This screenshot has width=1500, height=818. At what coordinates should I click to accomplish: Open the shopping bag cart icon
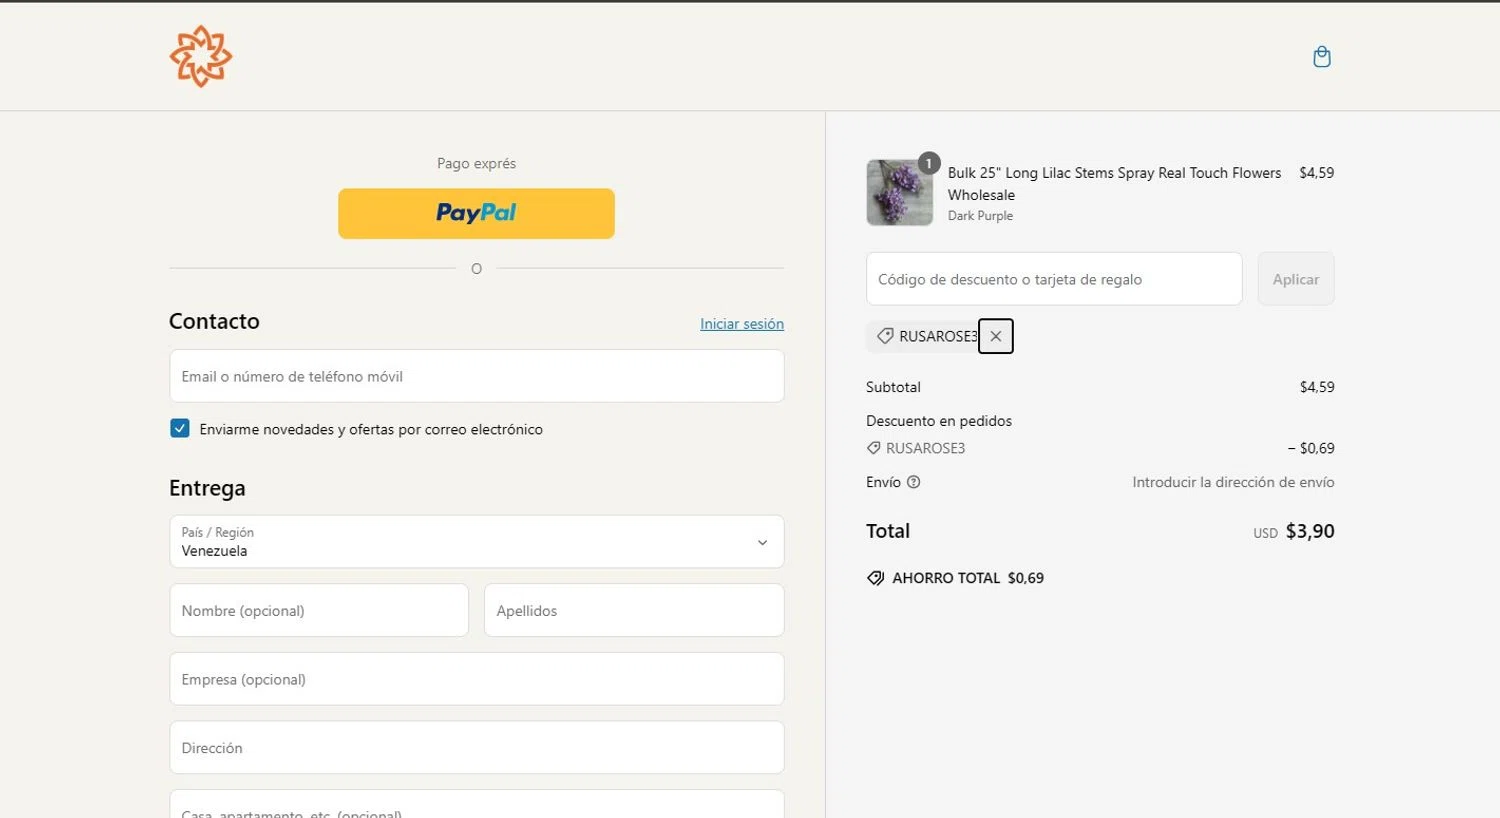(1322, 57)
